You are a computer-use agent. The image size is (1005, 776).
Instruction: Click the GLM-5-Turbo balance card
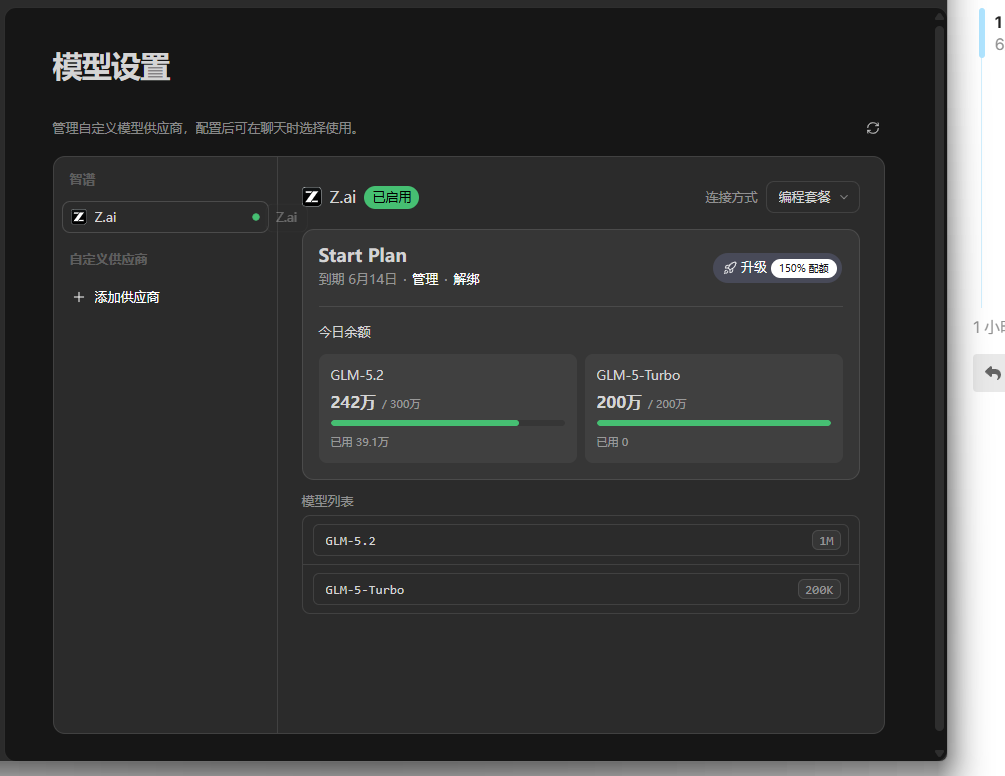[713, 408]
